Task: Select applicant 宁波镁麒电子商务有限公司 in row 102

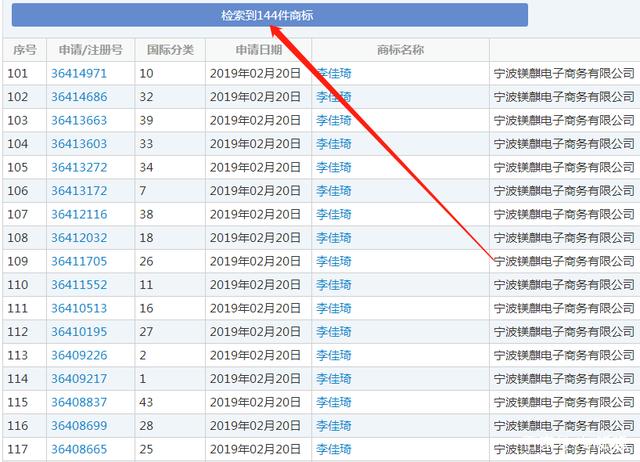Action: (564, 97)
